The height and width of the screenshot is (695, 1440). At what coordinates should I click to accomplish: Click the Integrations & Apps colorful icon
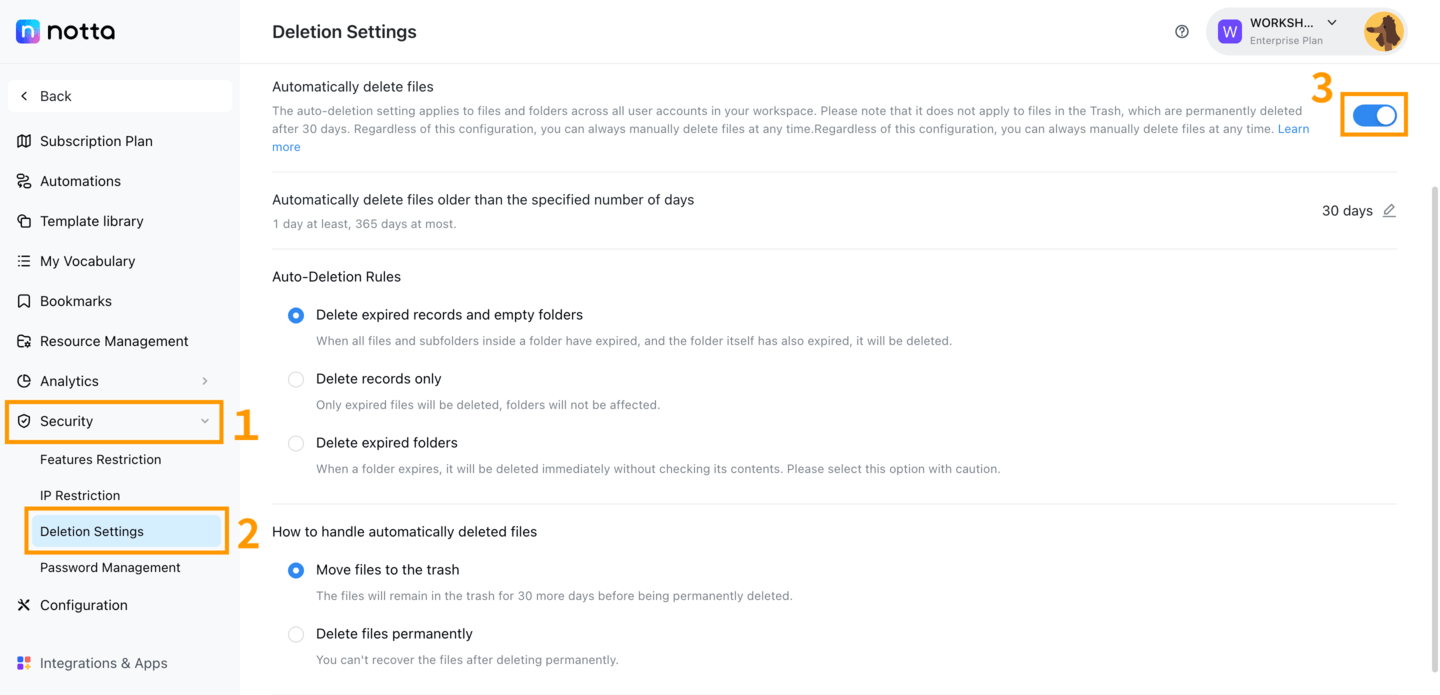(x=24, y=663)
